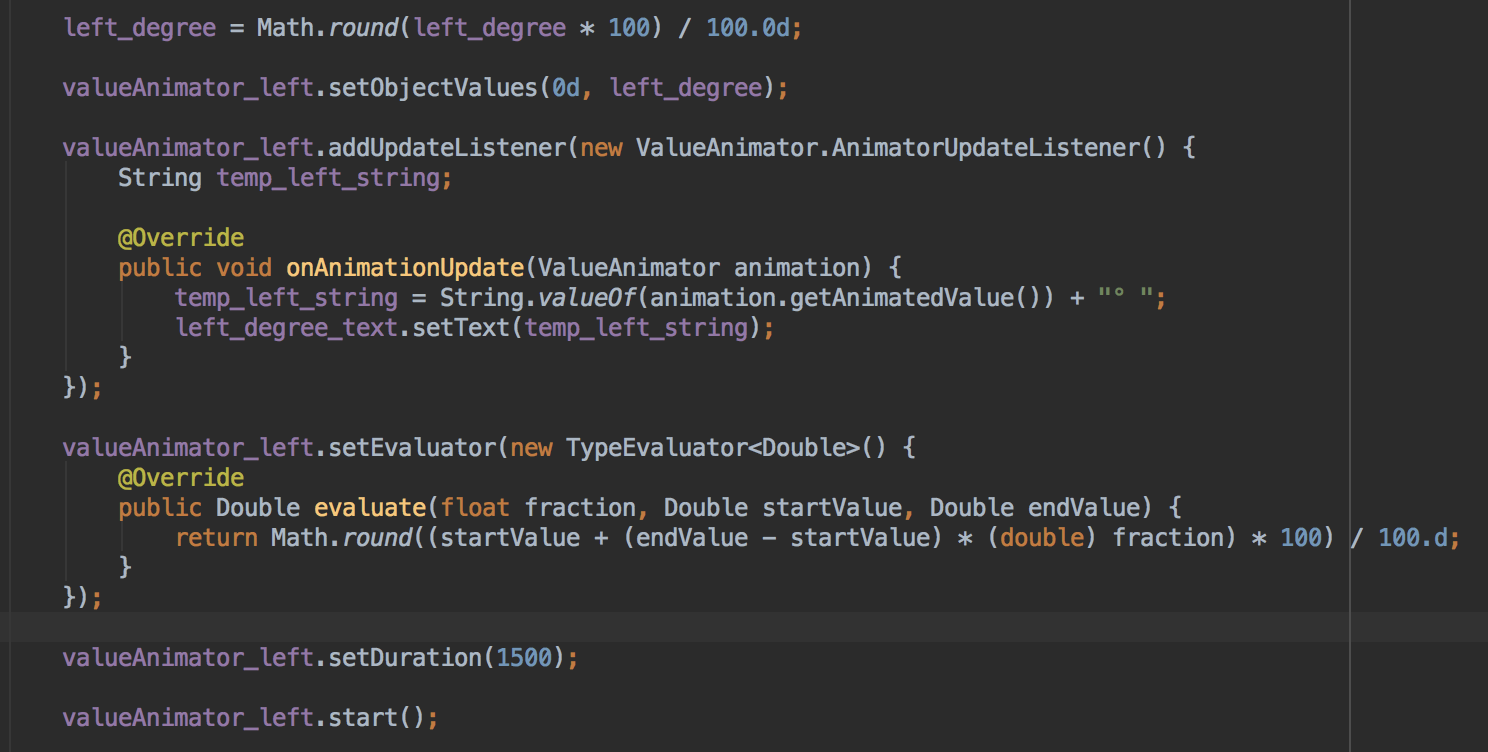Click the return keyword in evaluate

(216, 538)
